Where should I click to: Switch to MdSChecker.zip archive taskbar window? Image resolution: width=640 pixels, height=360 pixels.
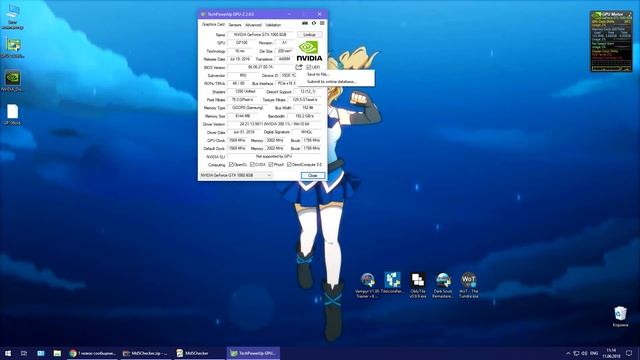[x=145, y=353]
